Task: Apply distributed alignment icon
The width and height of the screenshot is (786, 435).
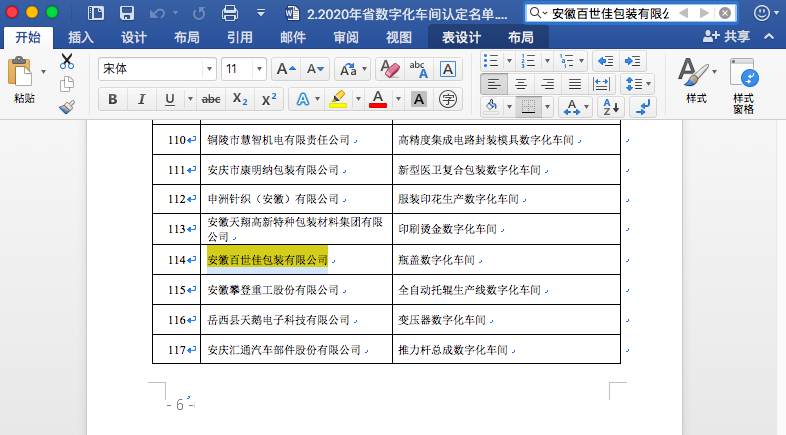Action: tap(601, 84)
